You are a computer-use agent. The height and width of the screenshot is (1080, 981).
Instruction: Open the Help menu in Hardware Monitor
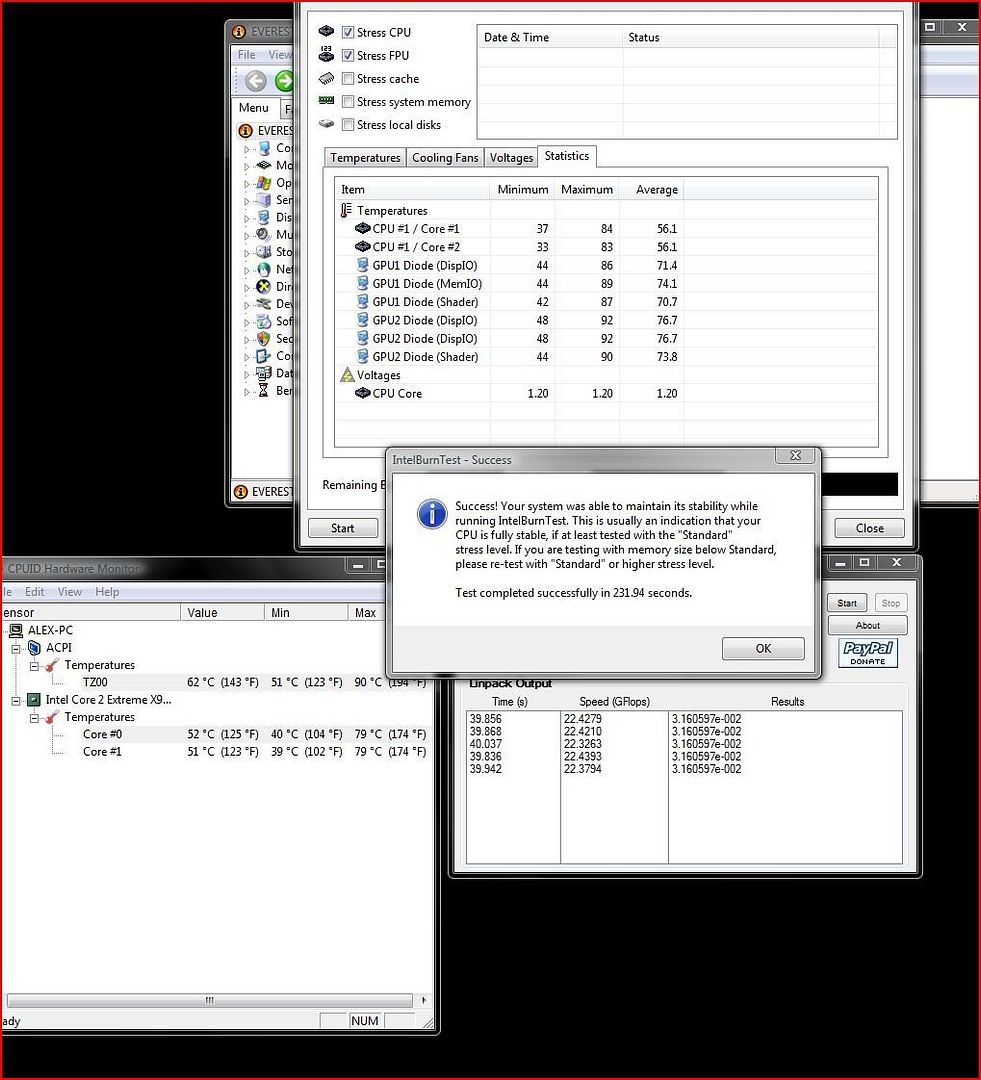click(x=107, y=592)
